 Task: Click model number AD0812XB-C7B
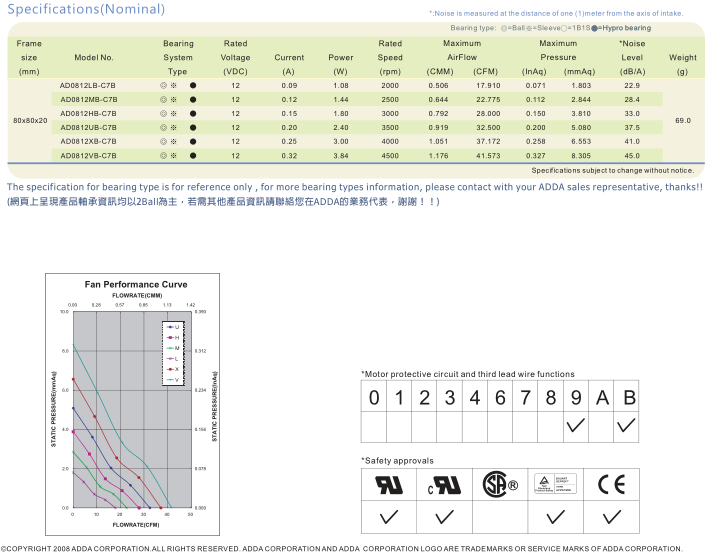[88, 141]
